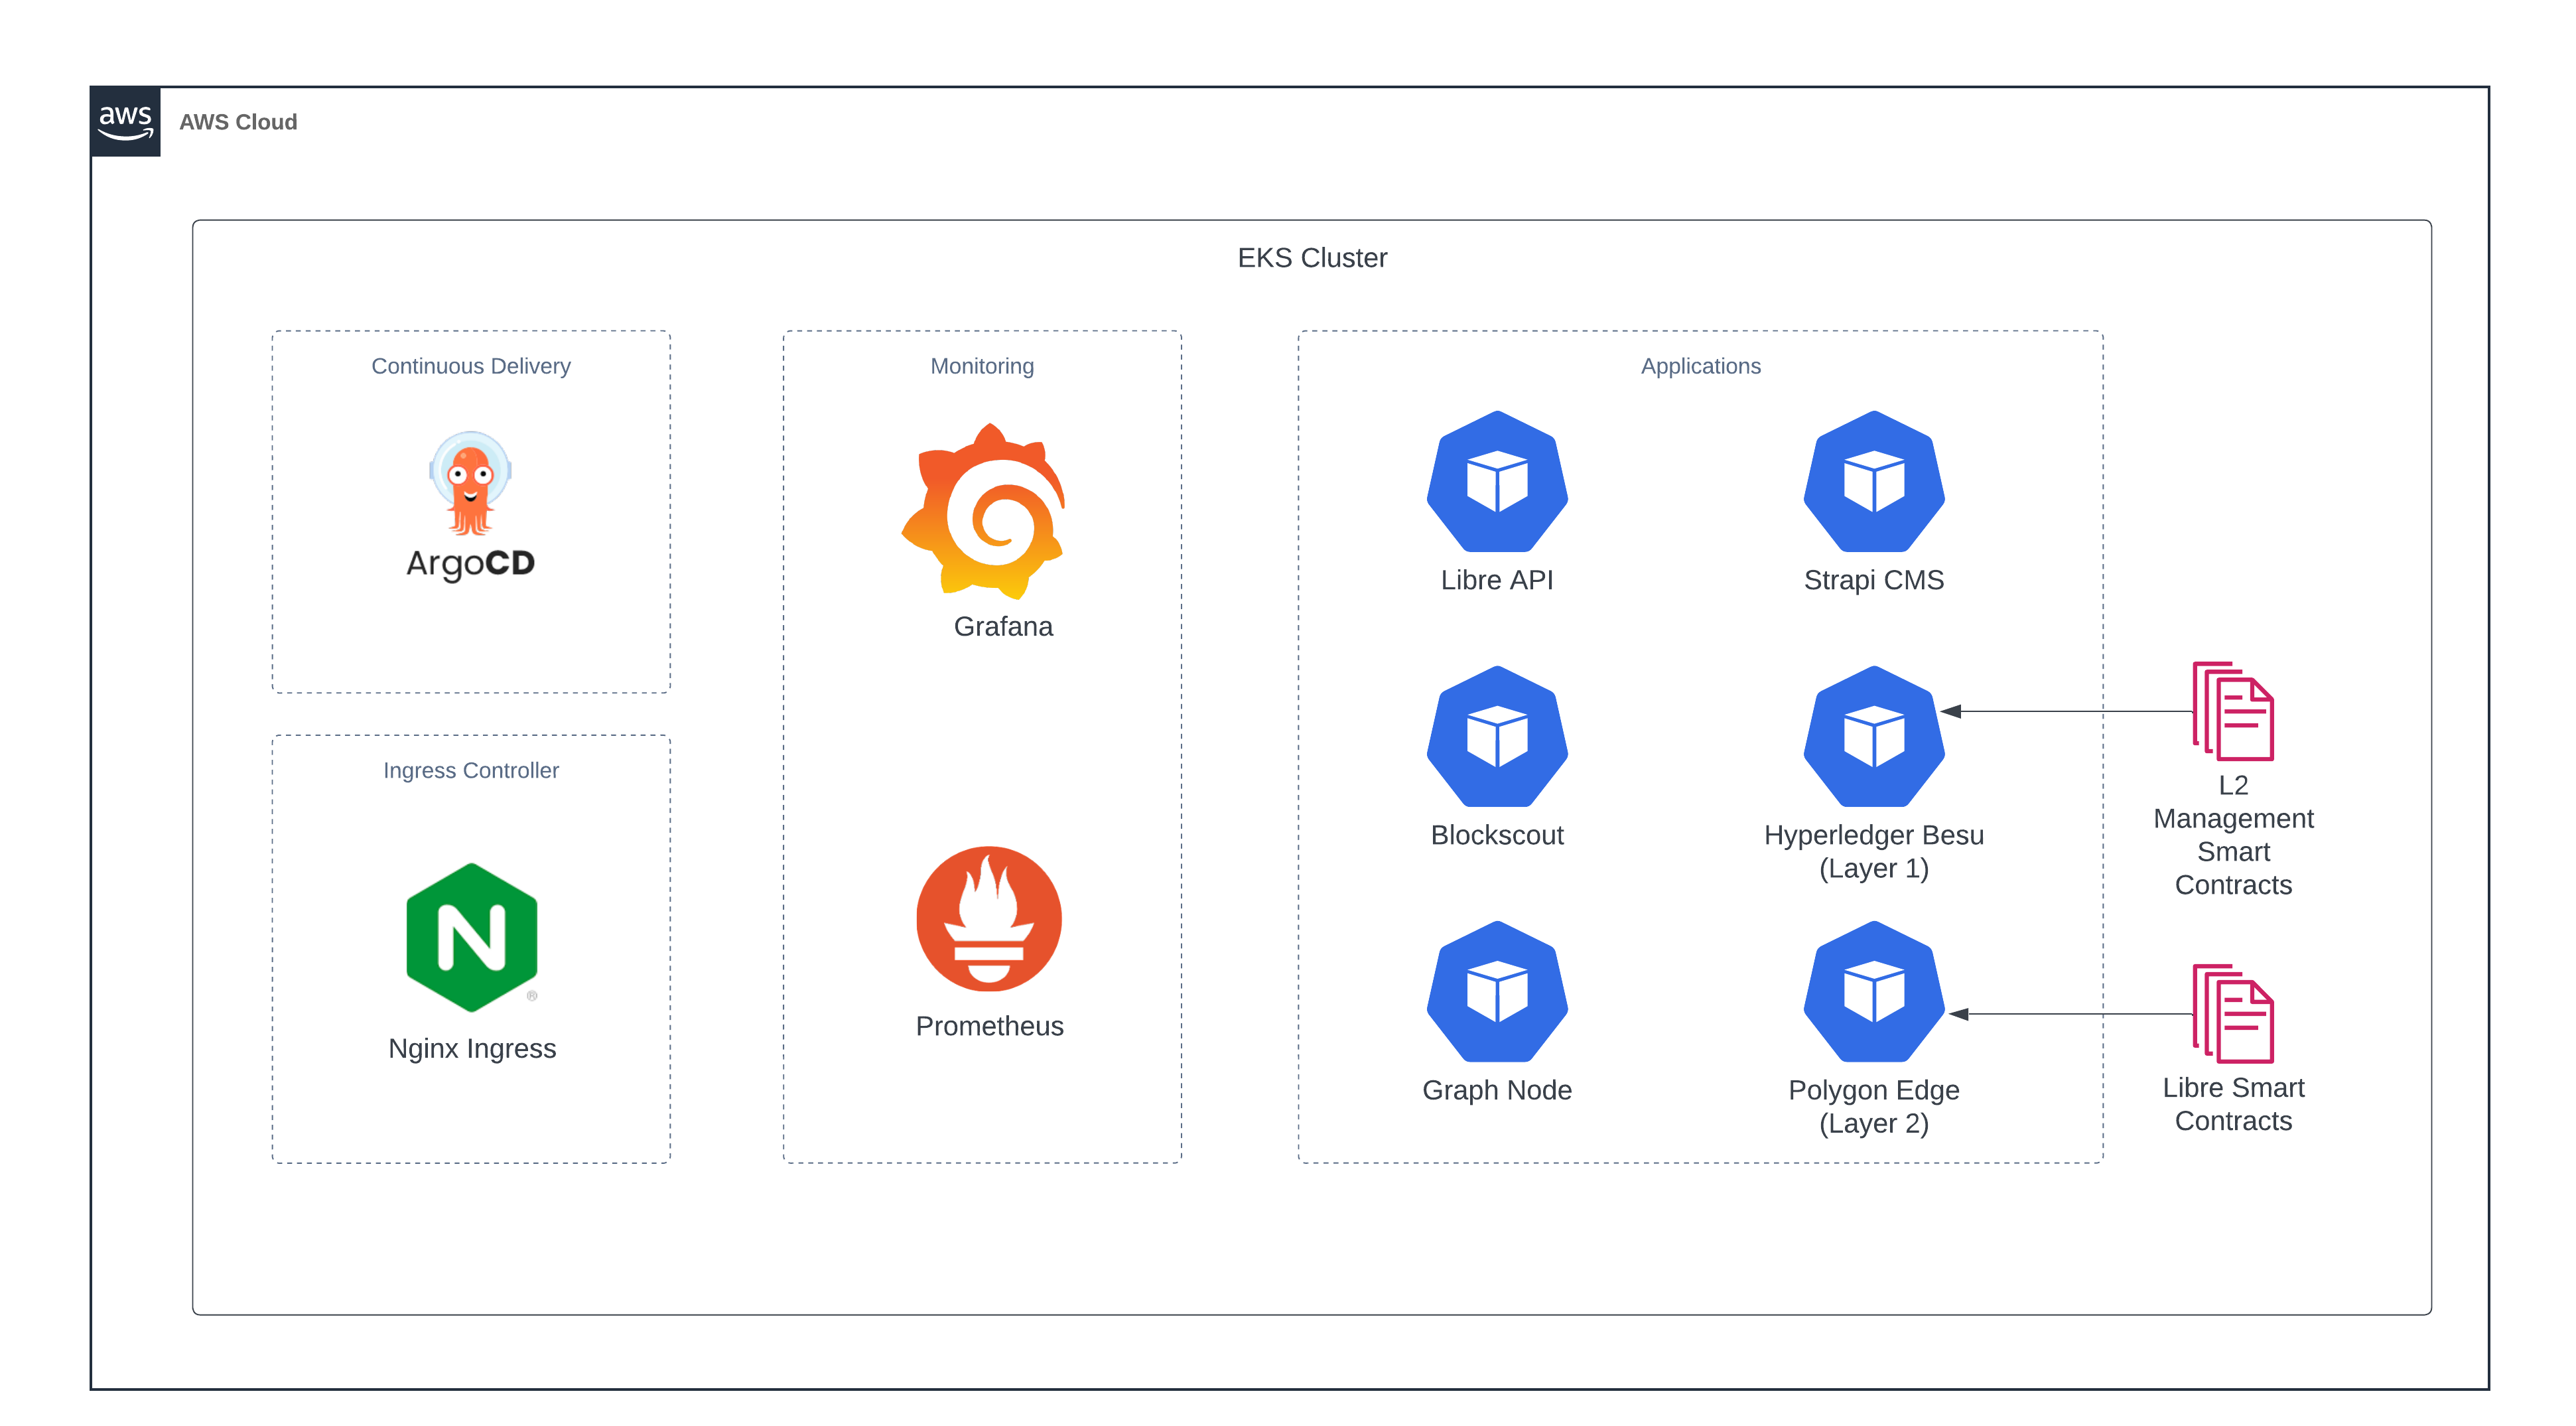Viewport: 2576px width, 1426px height.
Task: Click the EKS Cluster title text
Action: click(x=1312, y=258)
